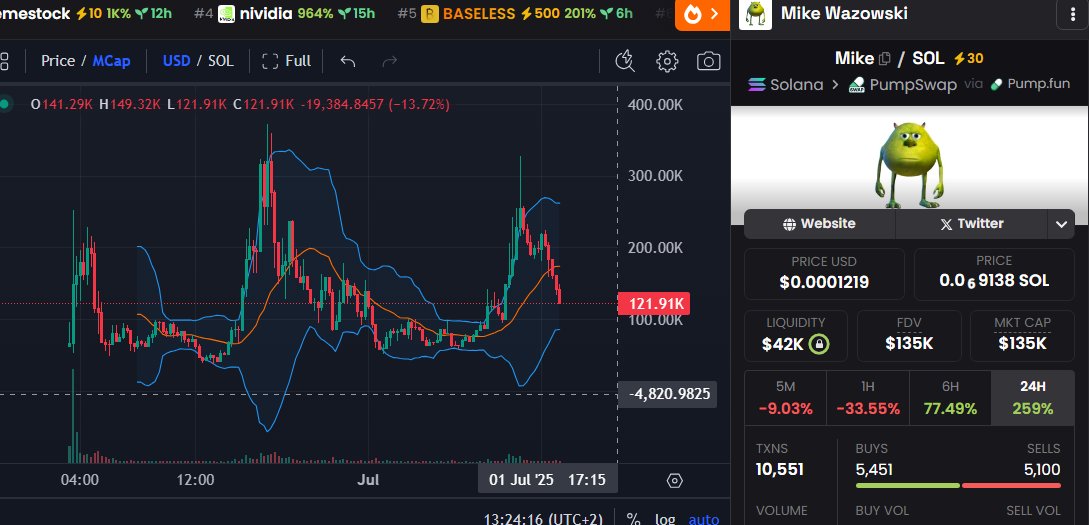Click the liquidity lock icon
The image size is (1089, 525).
[x=820, y=344]
